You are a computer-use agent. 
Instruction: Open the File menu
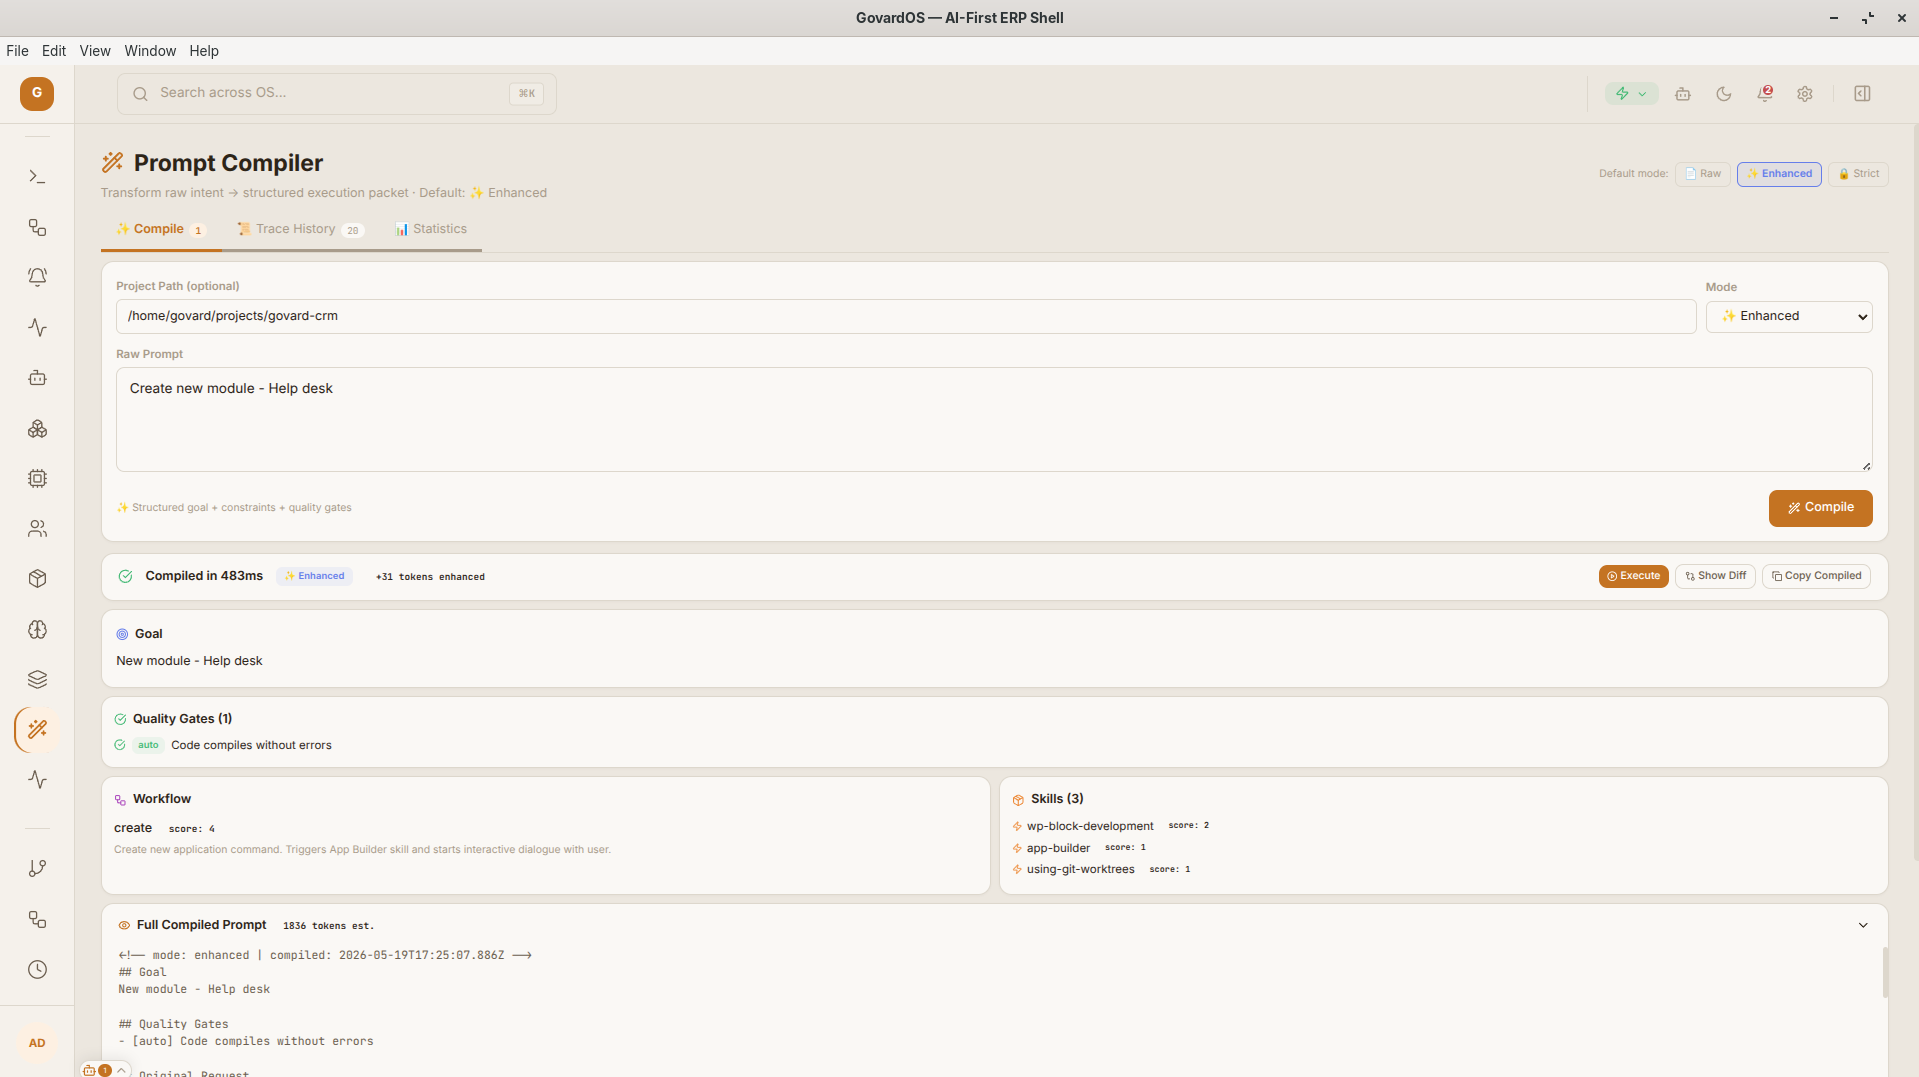click(x=17, y=51)
